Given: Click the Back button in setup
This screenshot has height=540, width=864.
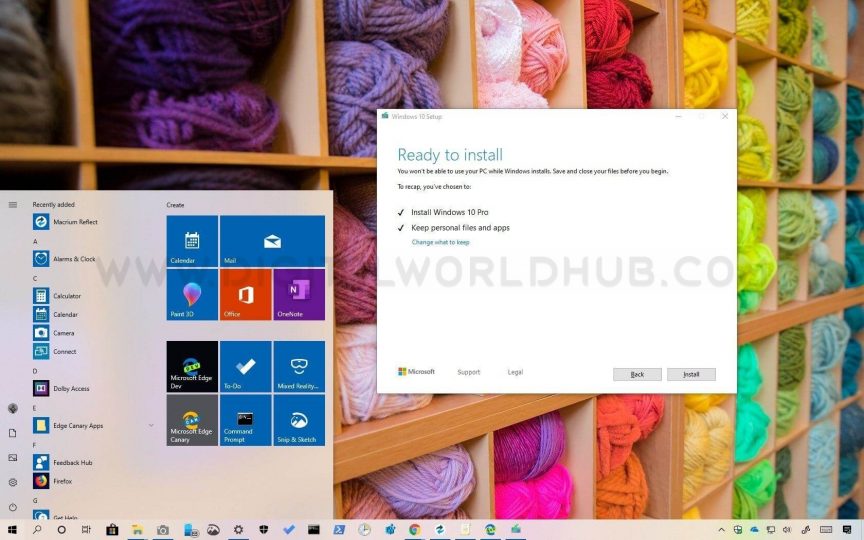Looking at the screenshot, I should point(637,374).
